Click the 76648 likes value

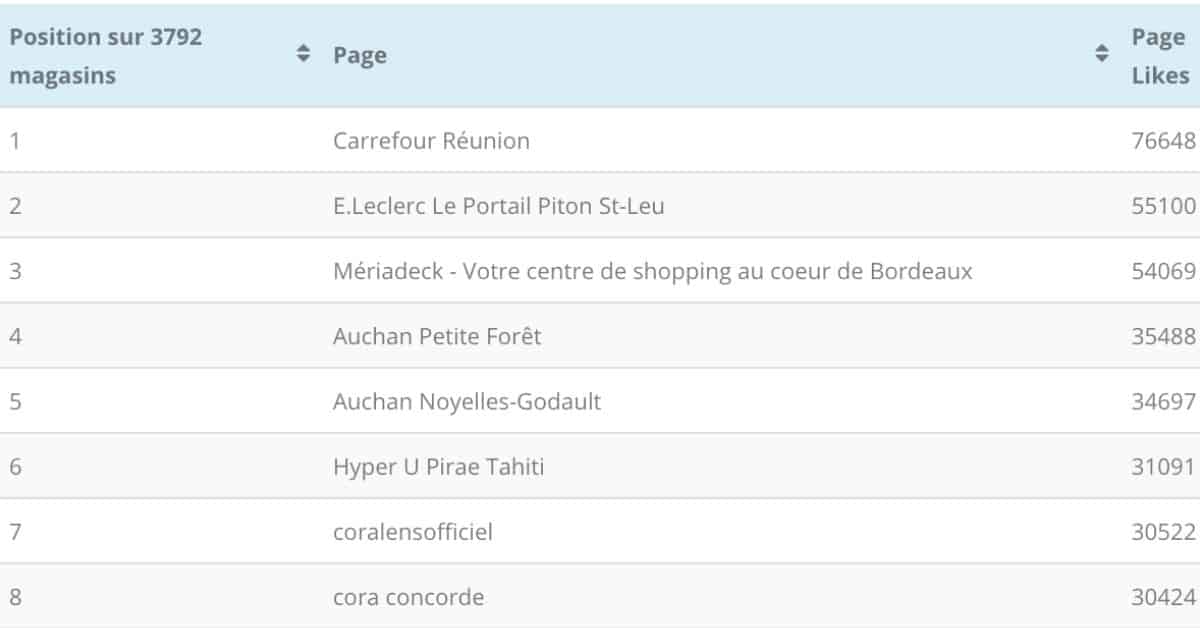(1163, 141)
